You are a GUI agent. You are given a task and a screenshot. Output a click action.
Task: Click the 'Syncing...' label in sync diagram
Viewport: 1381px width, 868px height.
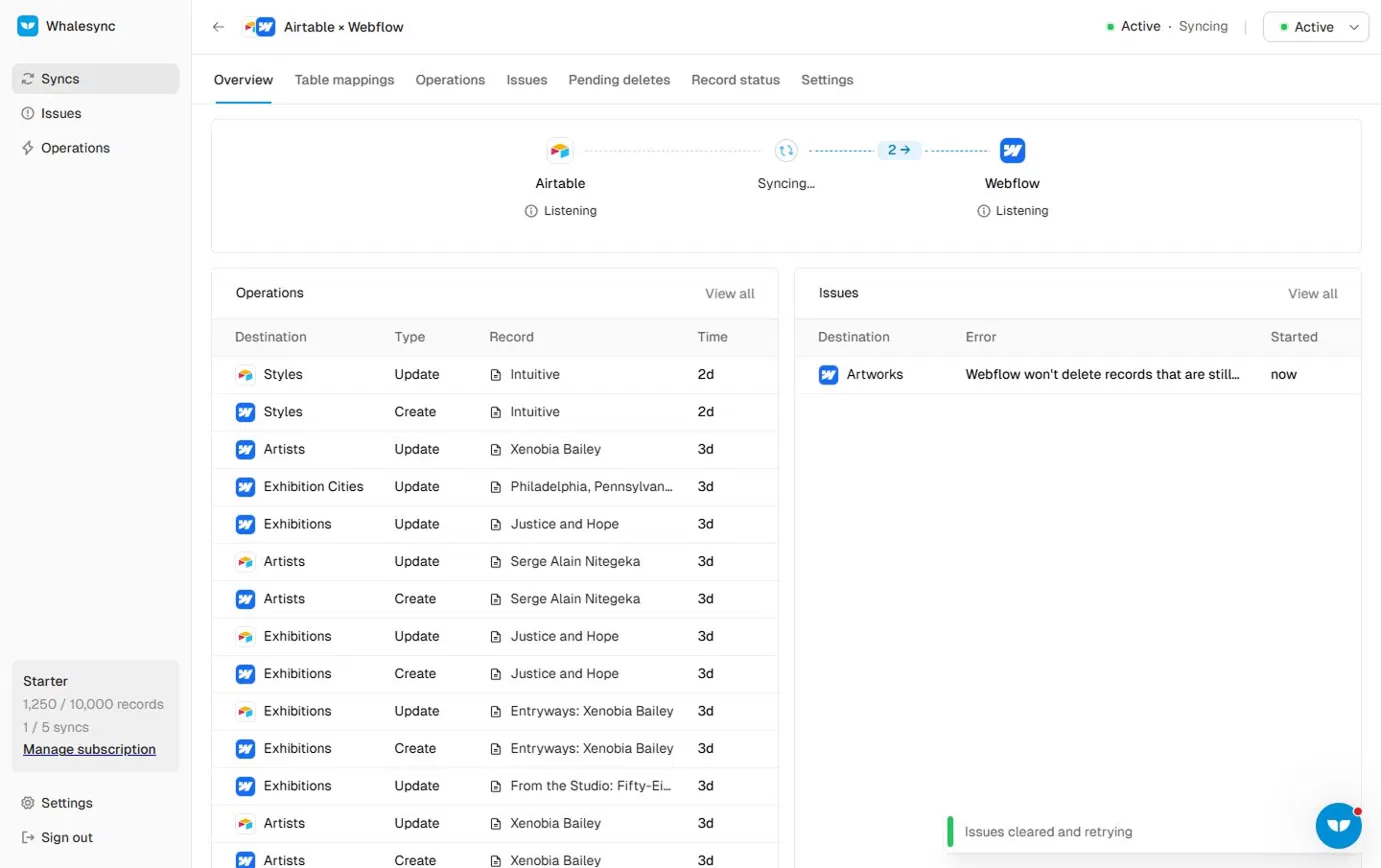point(787,184)
